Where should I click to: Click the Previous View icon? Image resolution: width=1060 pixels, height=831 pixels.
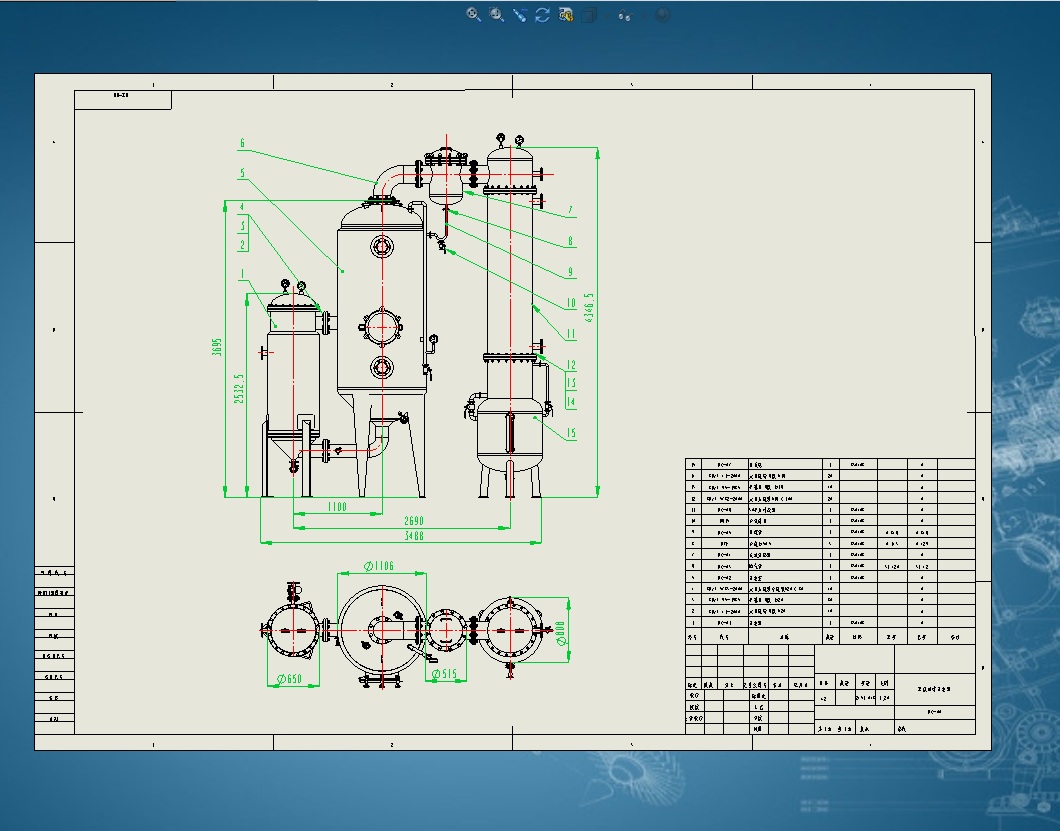click(x=520, y=15)
